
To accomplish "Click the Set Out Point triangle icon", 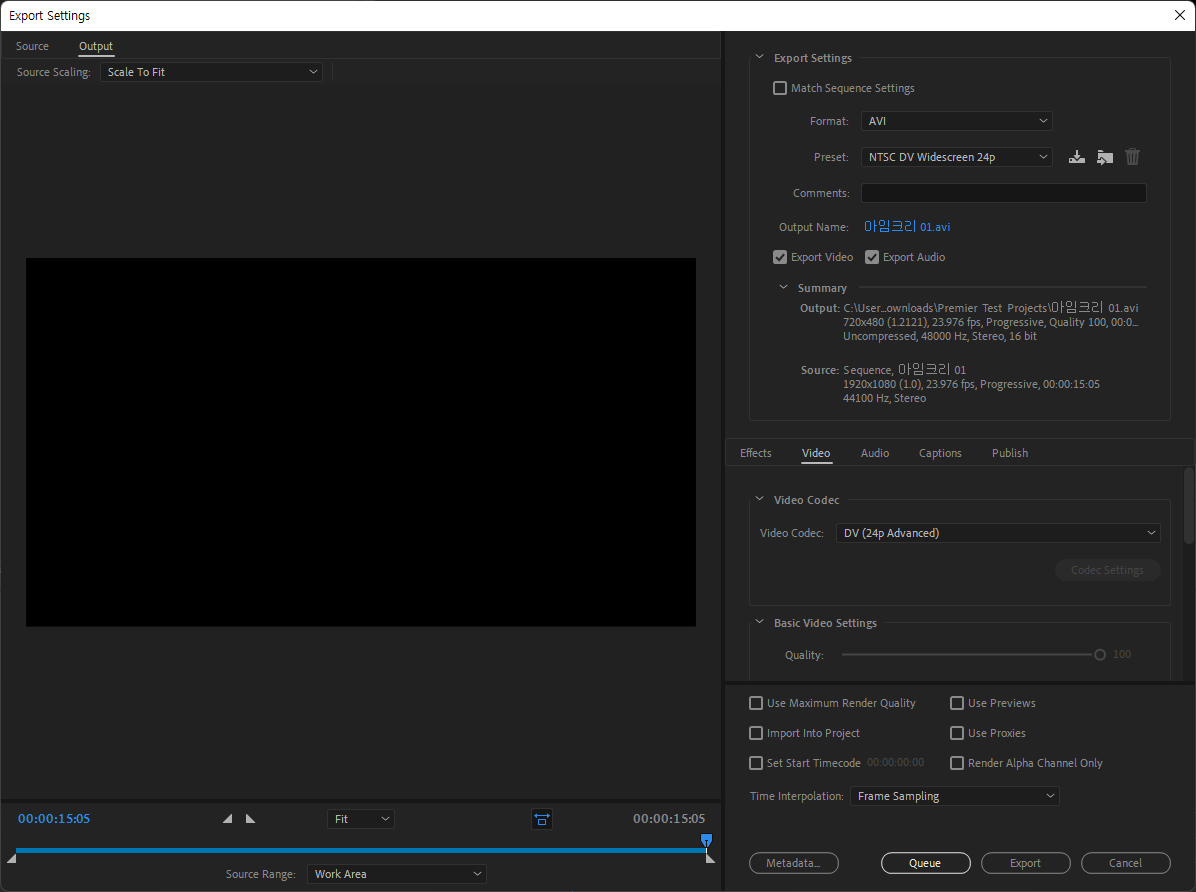I will (x=250, y=819).
